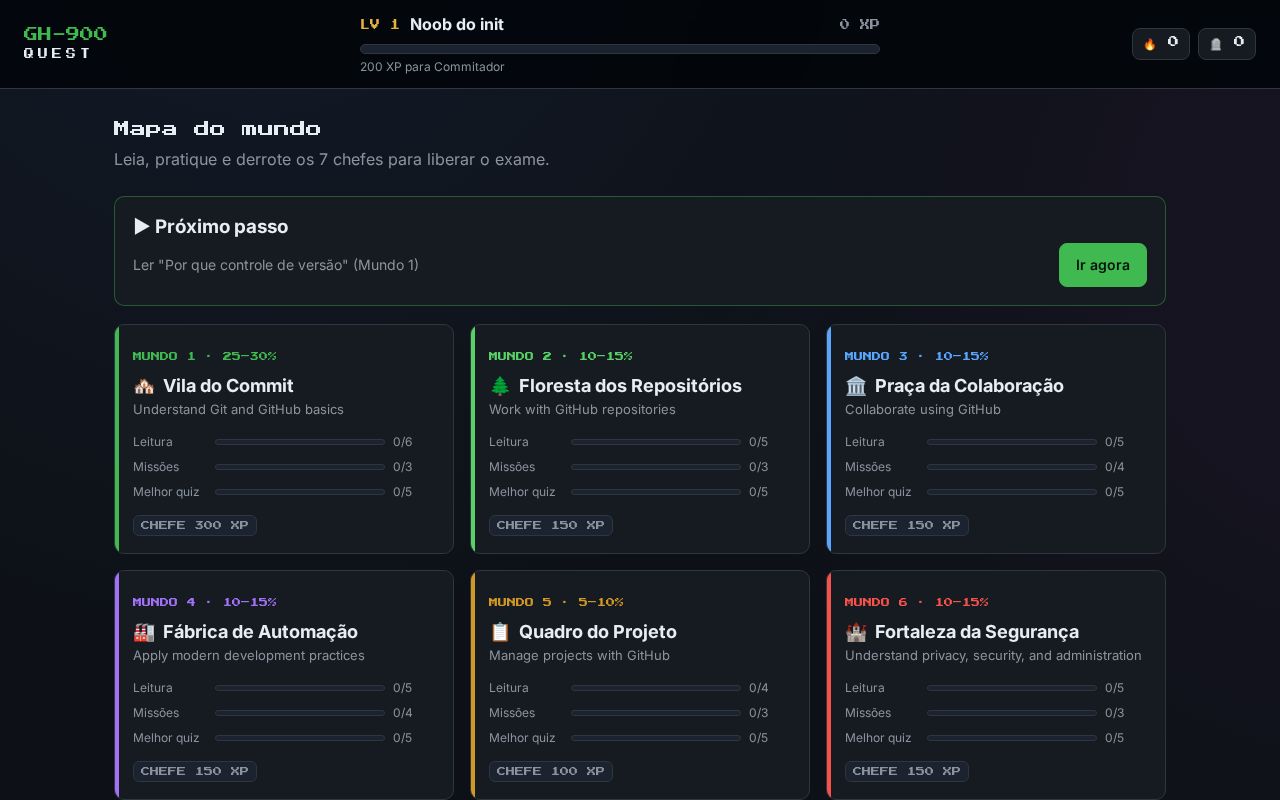Viewport: 1280px width, 800px height.
Task: Open the Praça da Colaboração world title
Action: click(969, 386)
